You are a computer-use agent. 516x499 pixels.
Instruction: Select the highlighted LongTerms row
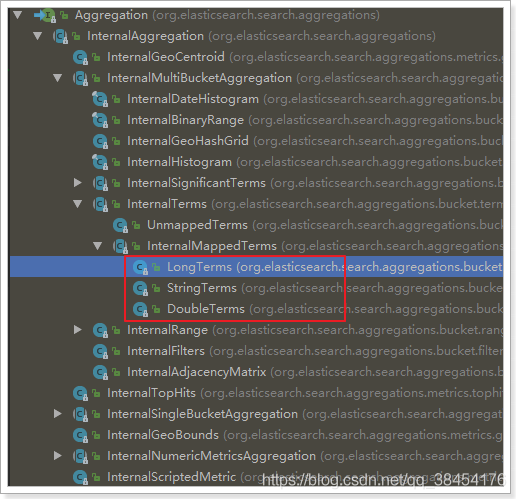(256, 267)
